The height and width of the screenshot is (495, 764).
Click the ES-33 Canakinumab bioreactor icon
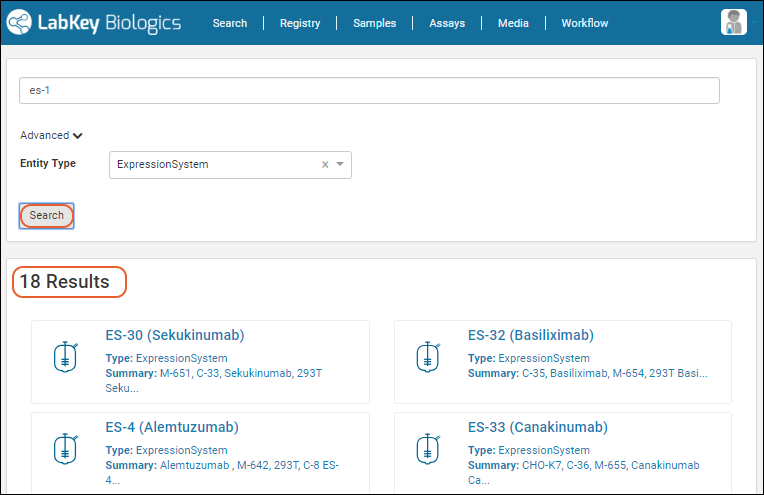pos(428,449)
